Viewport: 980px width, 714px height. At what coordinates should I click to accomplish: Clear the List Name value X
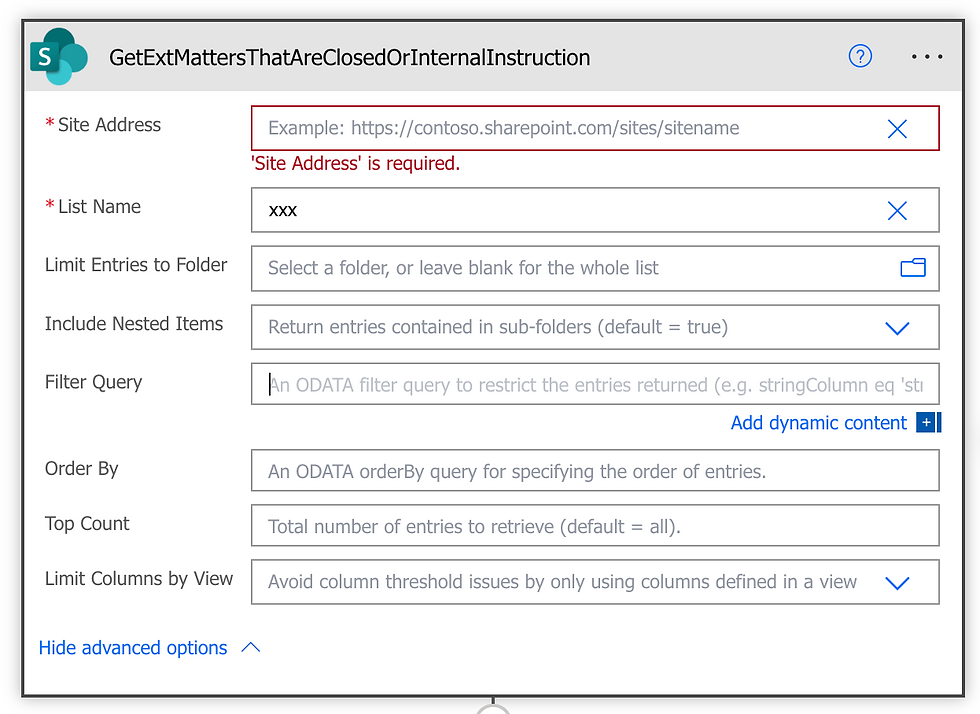[x=897, y=211]
